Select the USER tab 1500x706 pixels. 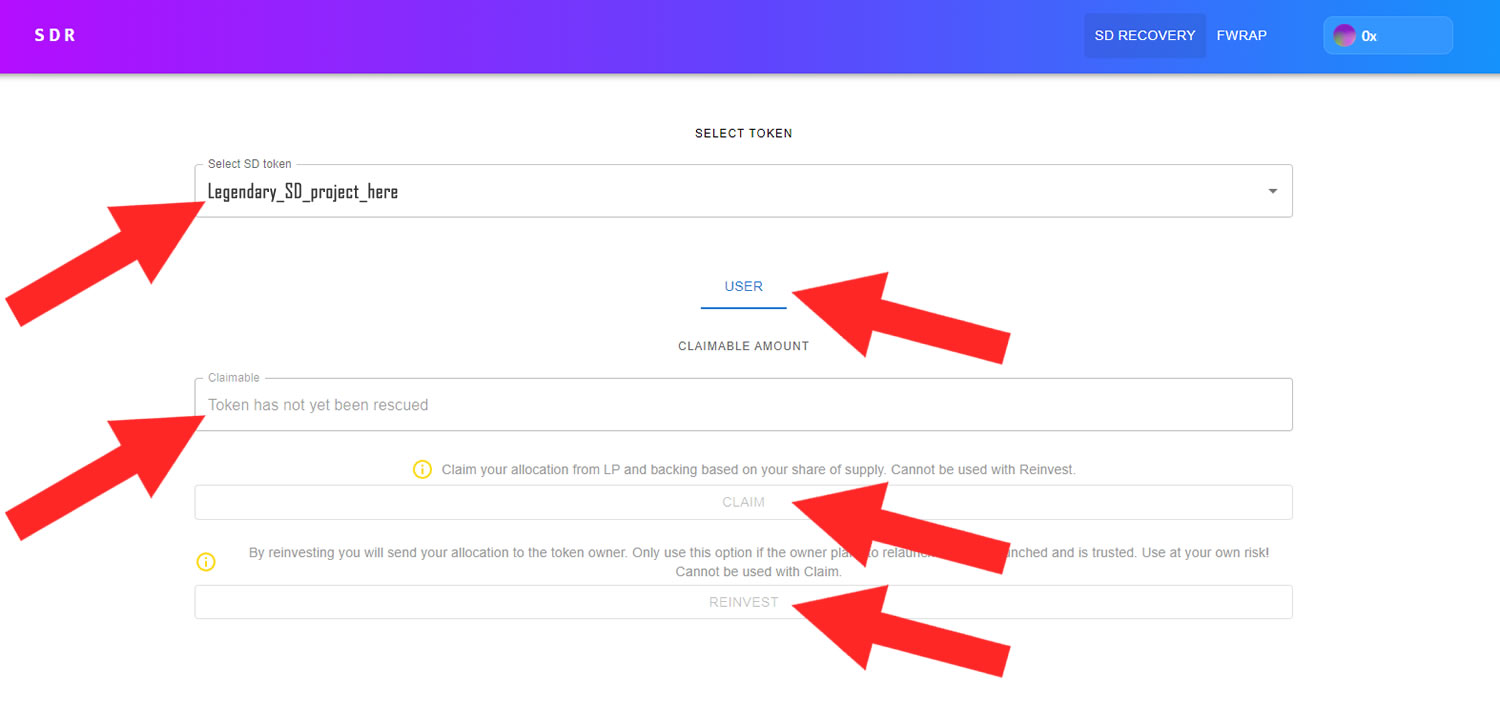(743, 287)
